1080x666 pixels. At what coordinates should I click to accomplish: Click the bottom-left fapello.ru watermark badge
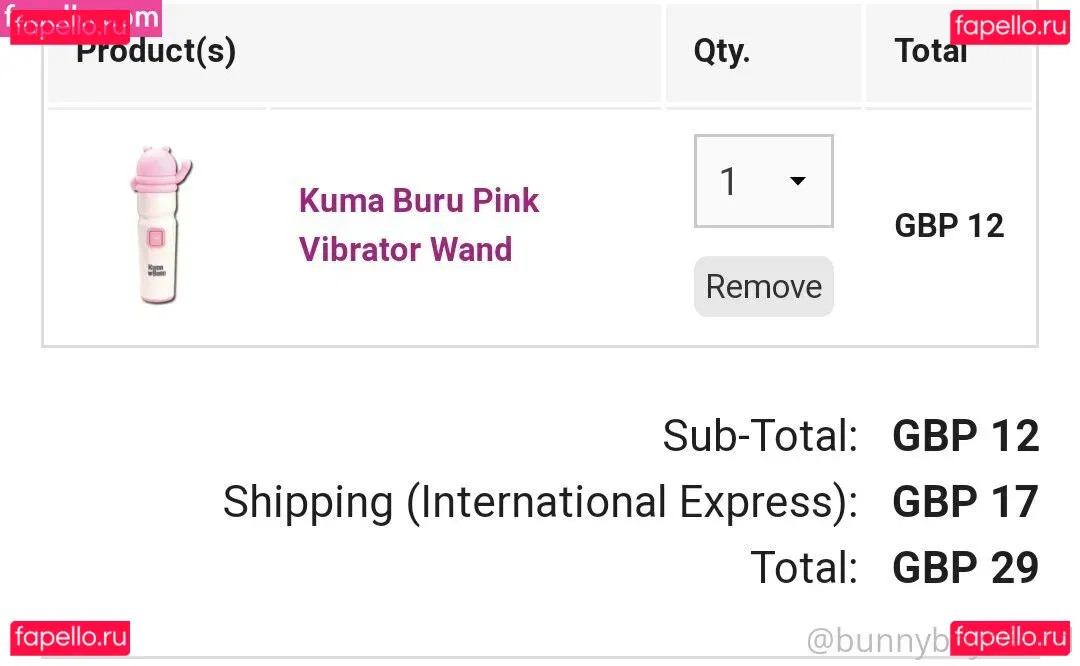click(x=70, y=638)
